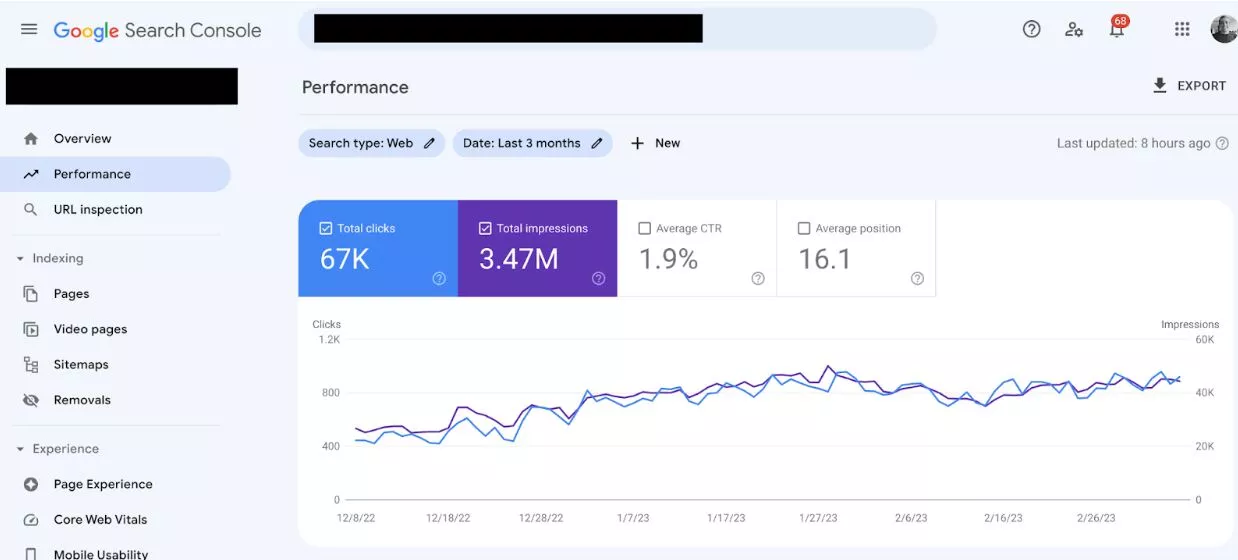1238x560 pixels.
Task: Go to Overview in the sidebar
Action: tap(82, 139)
